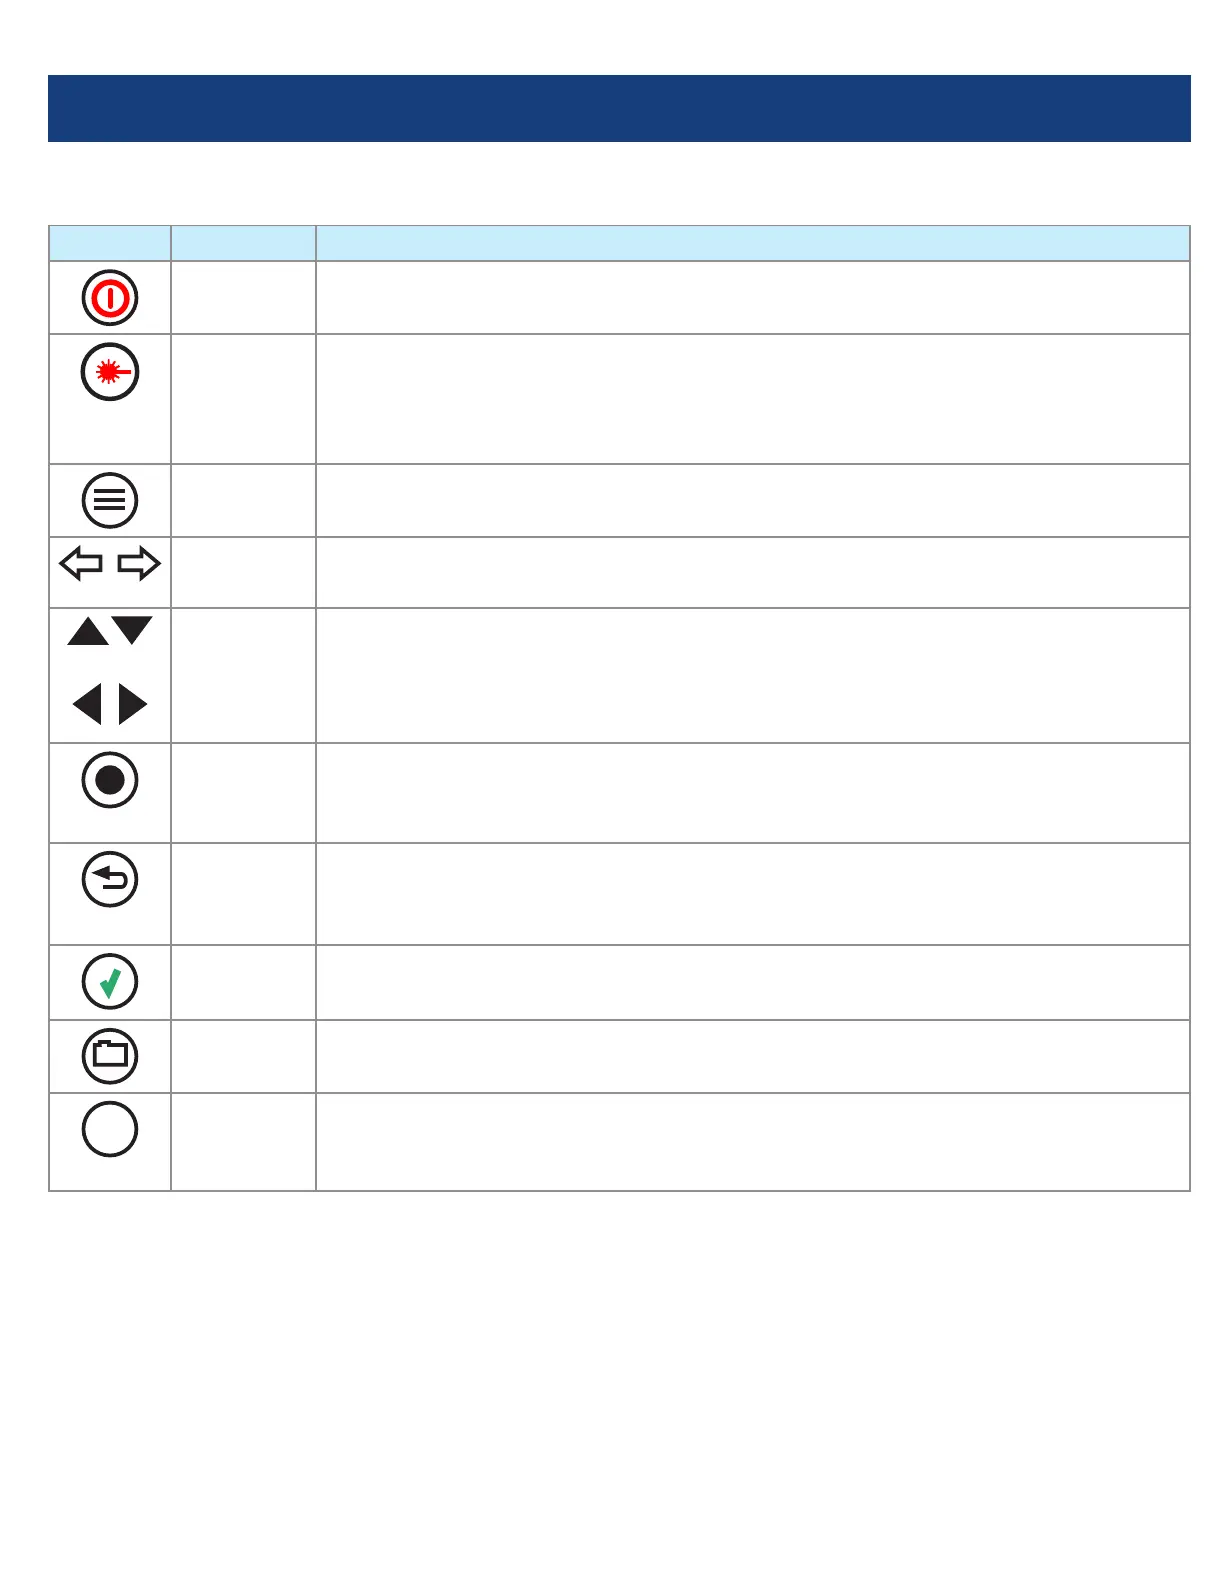Click the green checkmark circle icon
The height and width of the screenshot is (1584, 1224).
click(110, 982)
